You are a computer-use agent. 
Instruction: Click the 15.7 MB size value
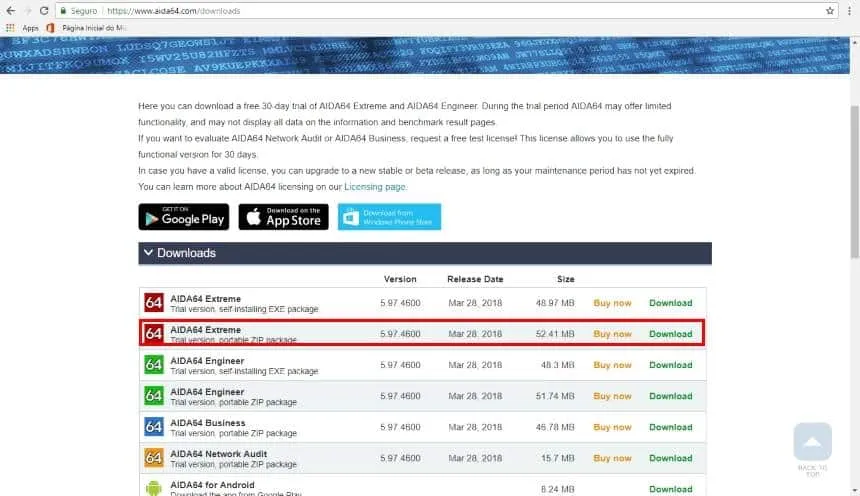pos(557,458)
